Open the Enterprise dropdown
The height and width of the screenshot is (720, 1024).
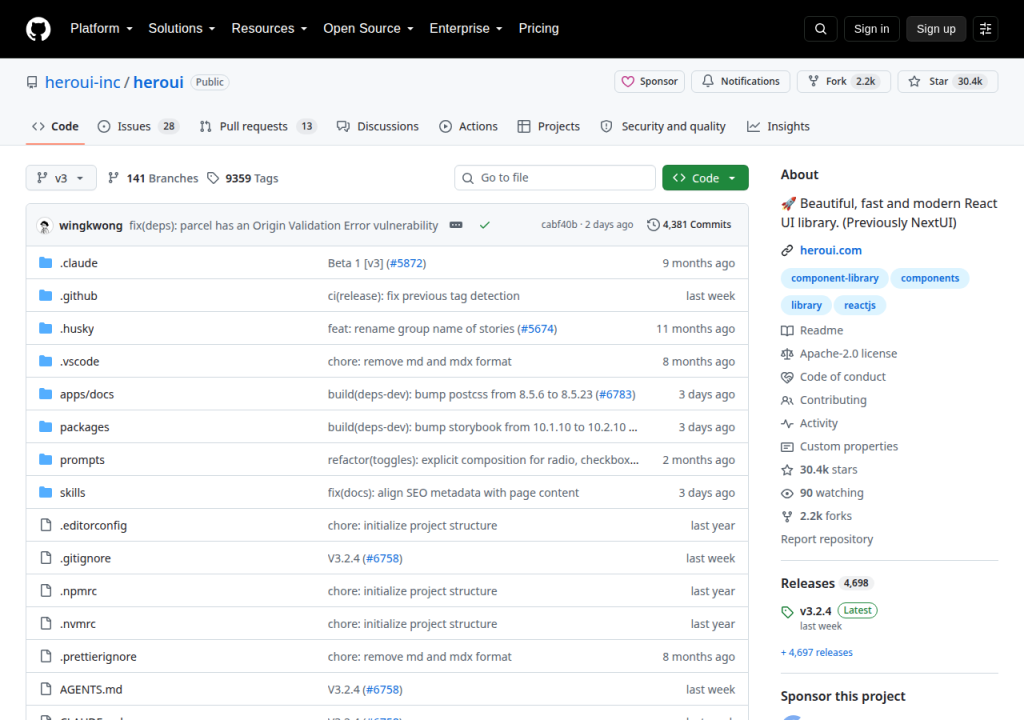click(x=466, y=29)
